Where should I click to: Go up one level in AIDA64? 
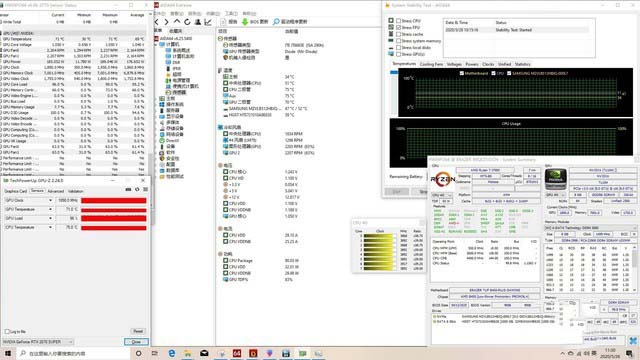(x=177, y=22)
